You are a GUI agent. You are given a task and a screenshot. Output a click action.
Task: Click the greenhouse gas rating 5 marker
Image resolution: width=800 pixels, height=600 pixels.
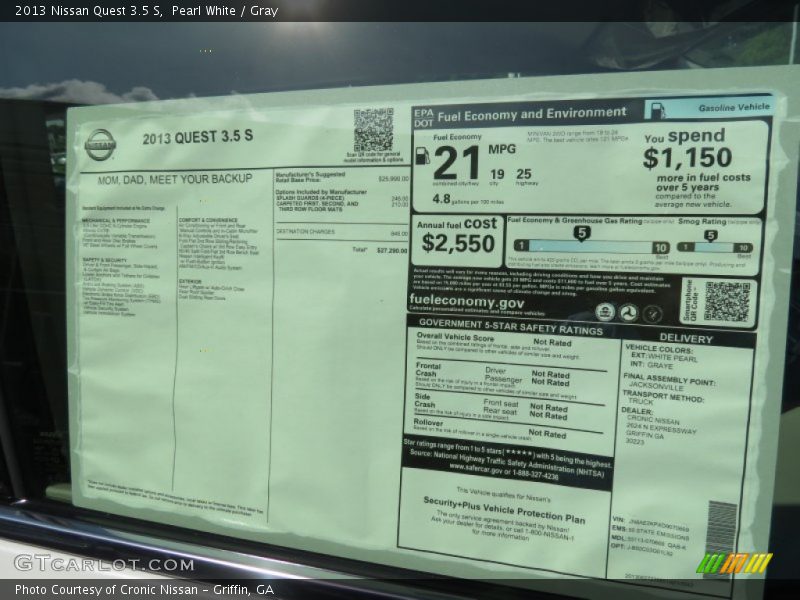(582, 233)
